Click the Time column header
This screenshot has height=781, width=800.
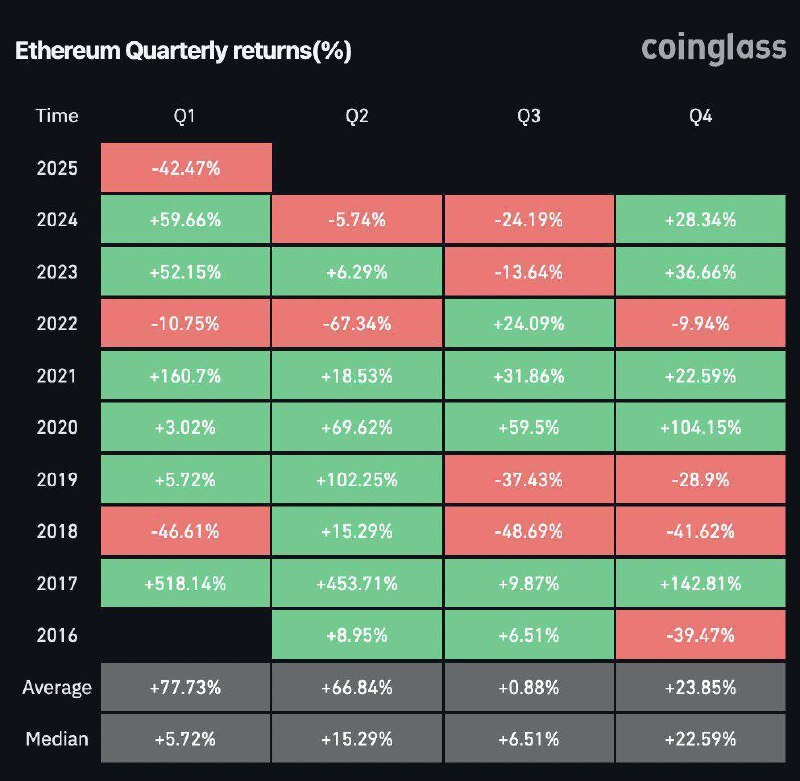[57, 116]
